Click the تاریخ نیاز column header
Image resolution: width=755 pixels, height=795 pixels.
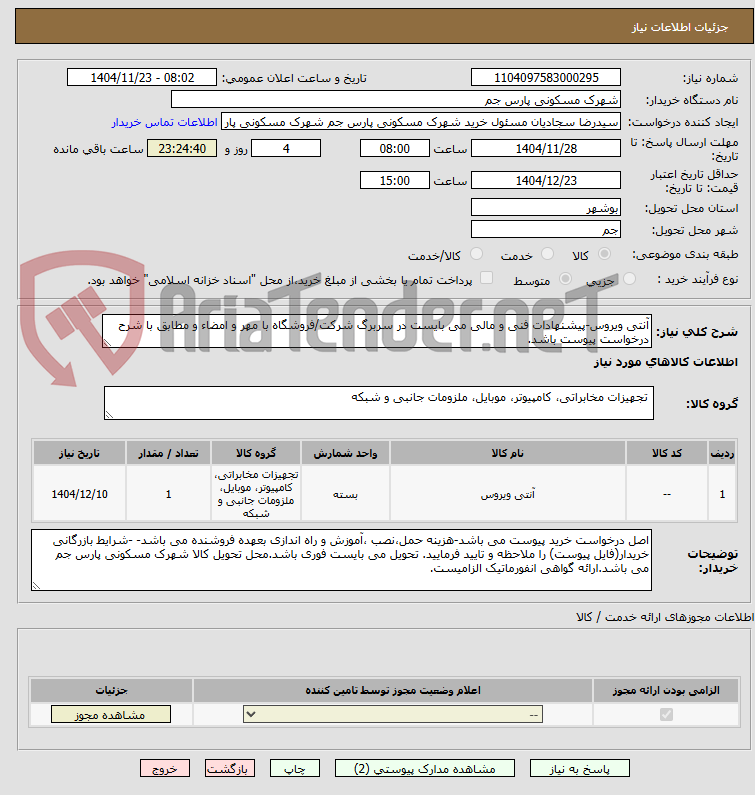point(79,453)
